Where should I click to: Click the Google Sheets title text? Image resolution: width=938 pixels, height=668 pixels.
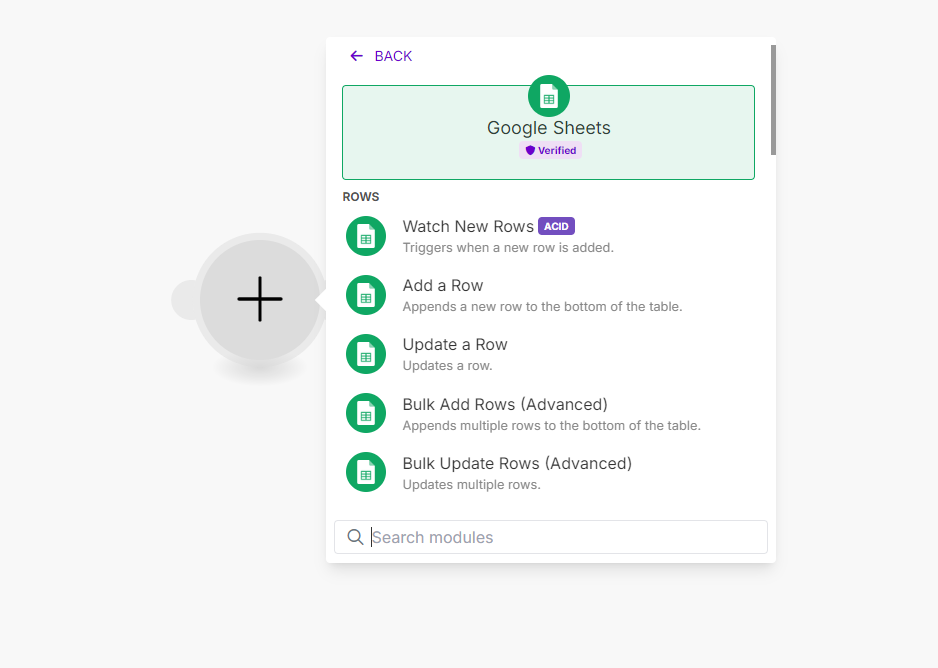point(549,128)
